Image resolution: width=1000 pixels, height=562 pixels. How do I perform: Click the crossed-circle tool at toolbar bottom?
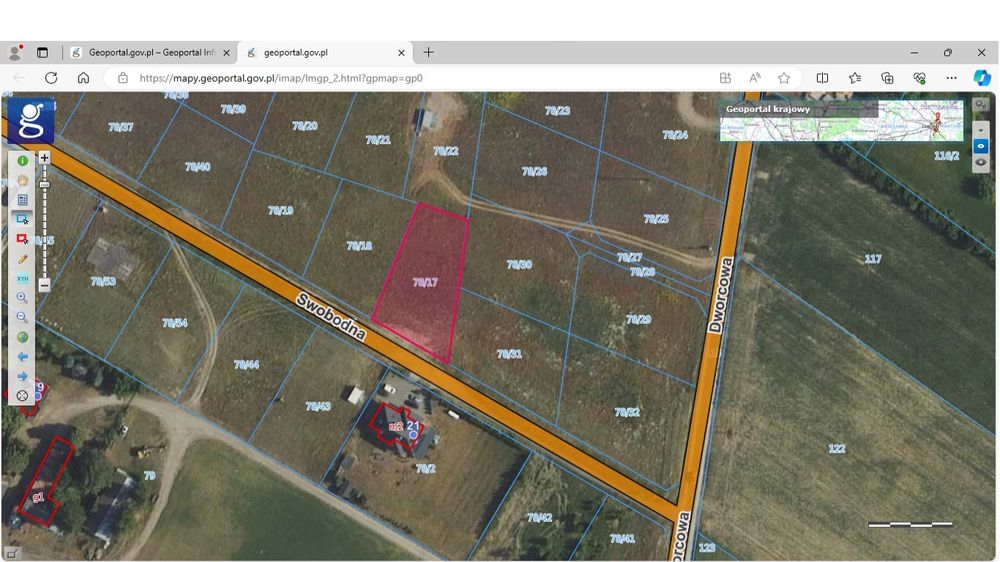coord(22,396)
